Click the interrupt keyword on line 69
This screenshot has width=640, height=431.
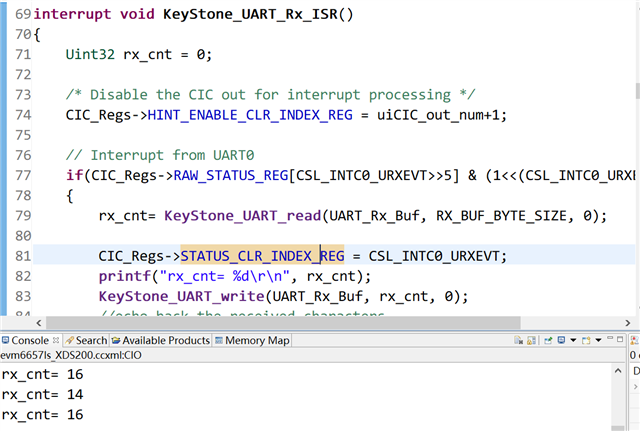(x=72, y=14)
